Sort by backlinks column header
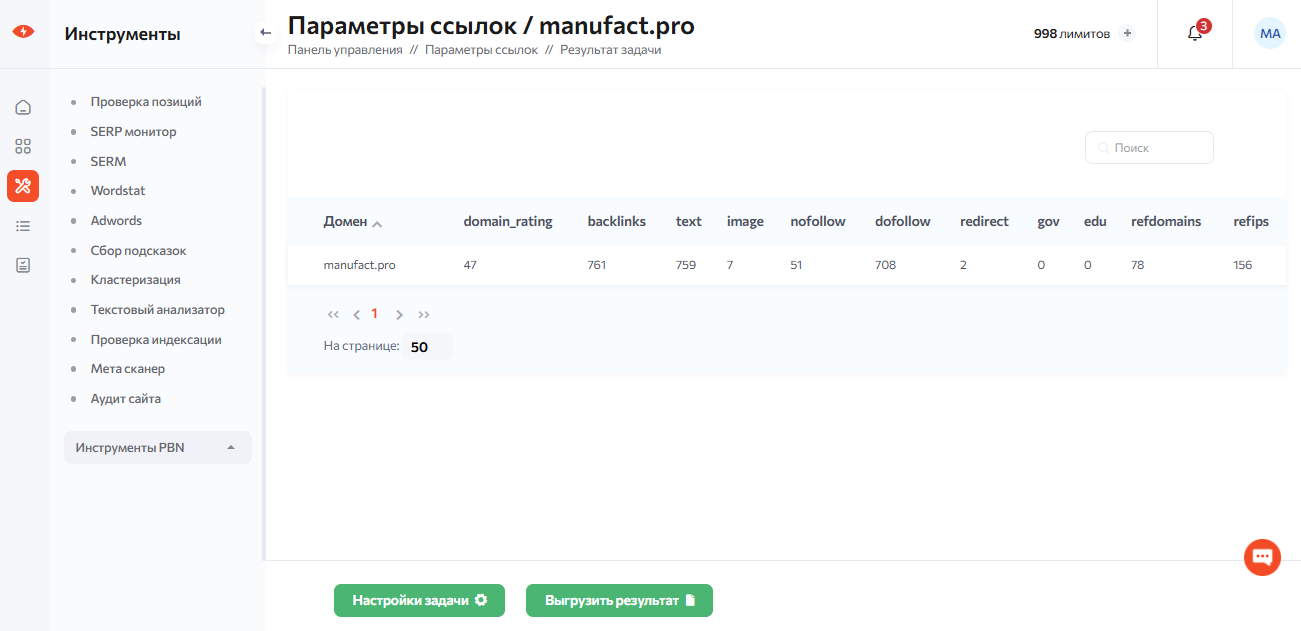Screen dimensions: 1301x631 coord(616,221)
